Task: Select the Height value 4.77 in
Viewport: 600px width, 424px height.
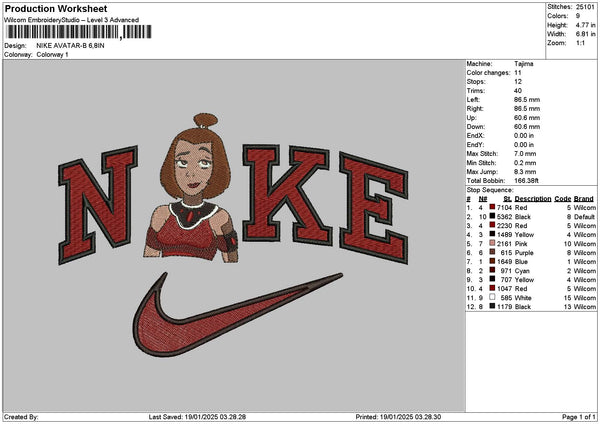Action: (x=585, y=25)
